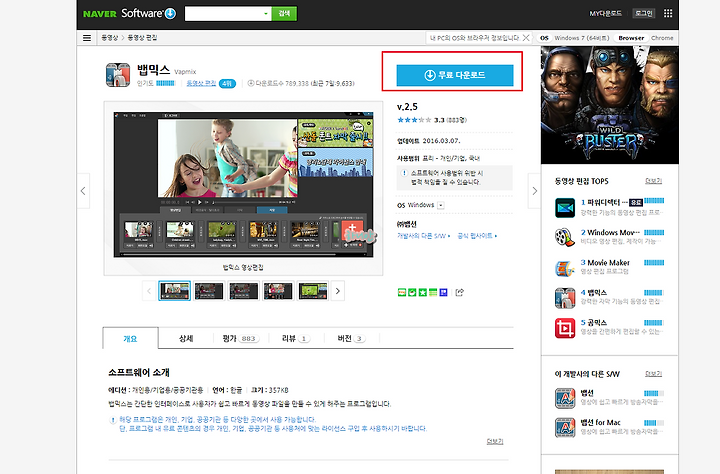The height and width of the screenshot is (474, 720).
Task: Click the Wild Buster advertisement banner
Action: click(610, 105)
